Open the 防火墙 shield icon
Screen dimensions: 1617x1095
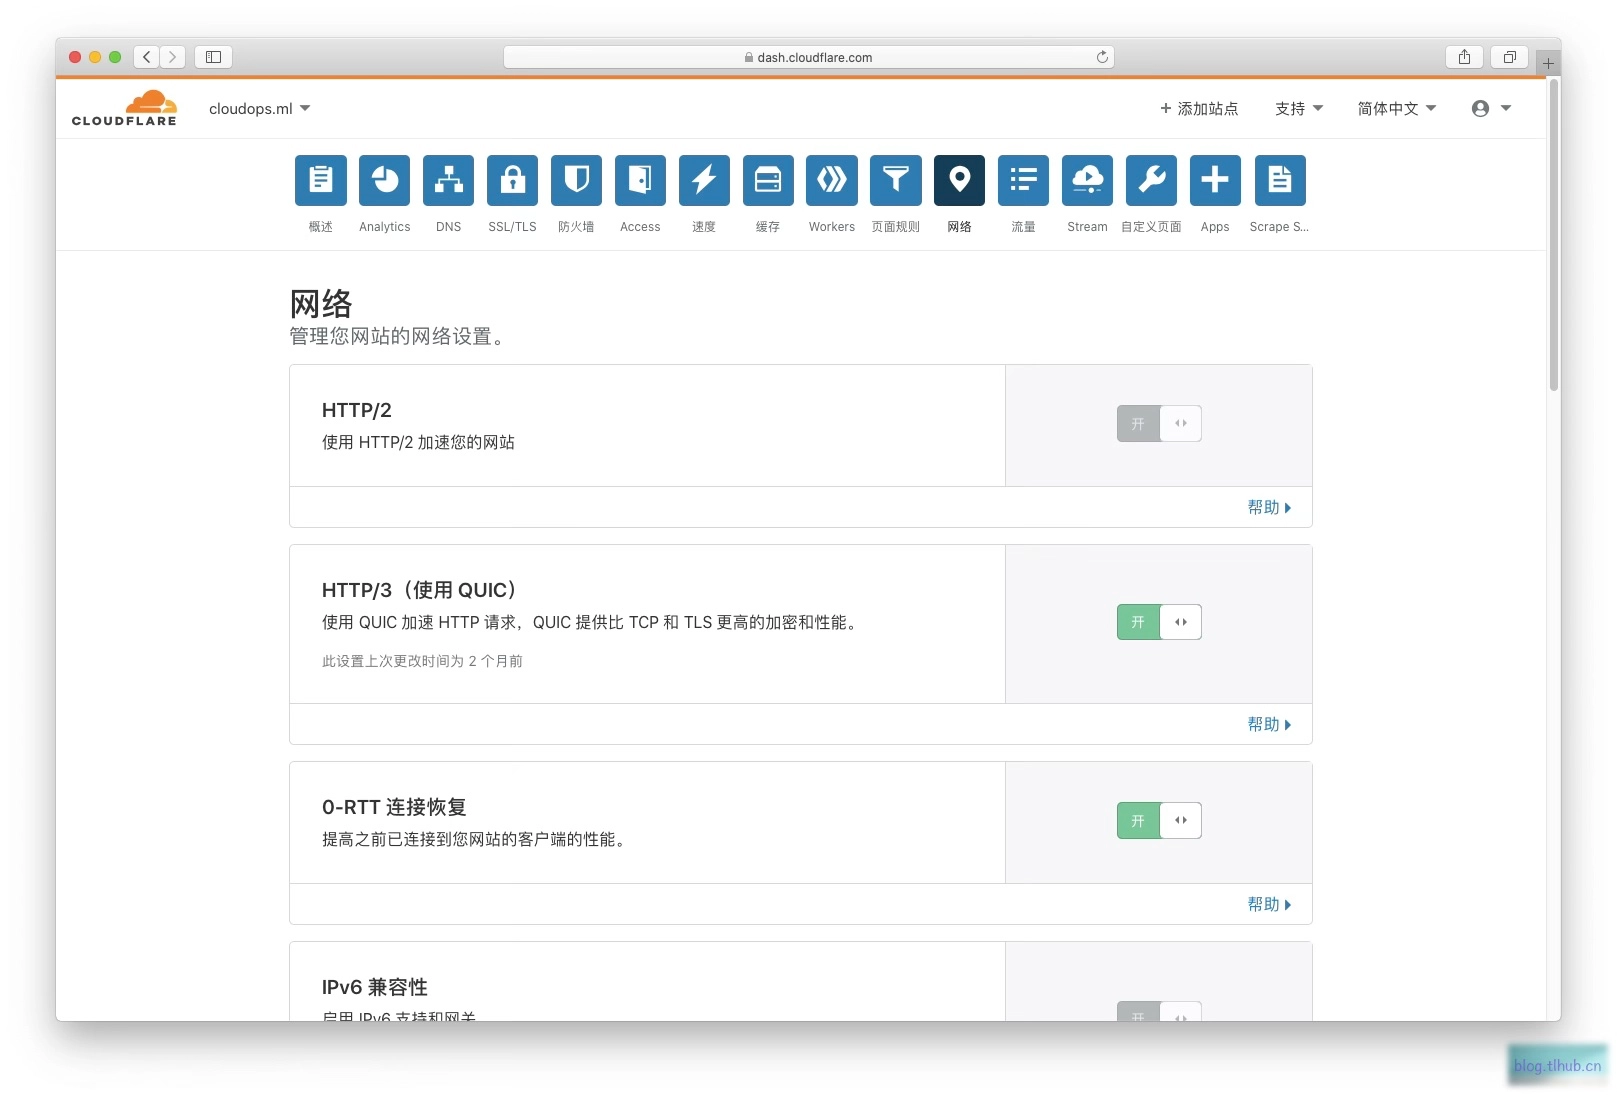click(x=576, y=180)
